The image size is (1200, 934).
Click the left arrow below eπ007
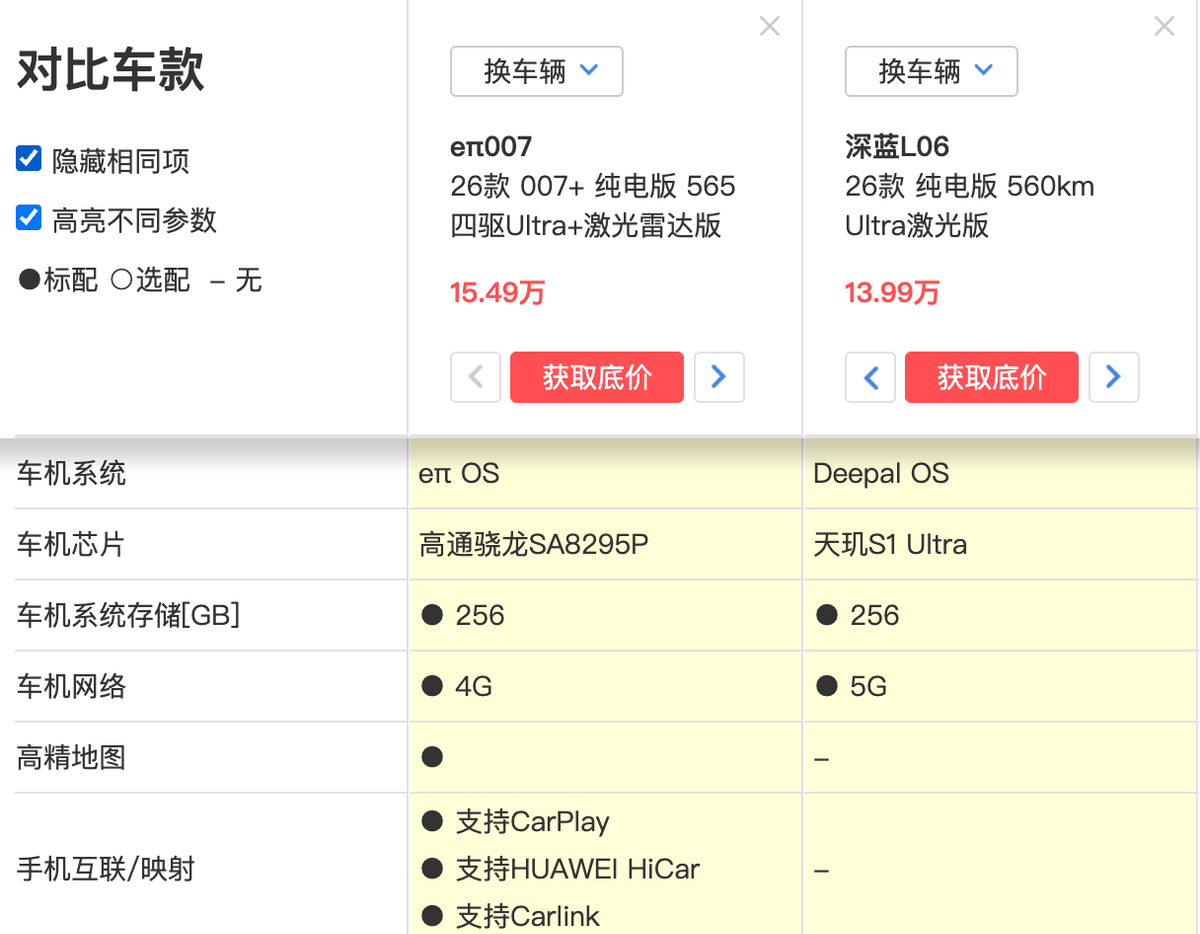pos(475,377)
